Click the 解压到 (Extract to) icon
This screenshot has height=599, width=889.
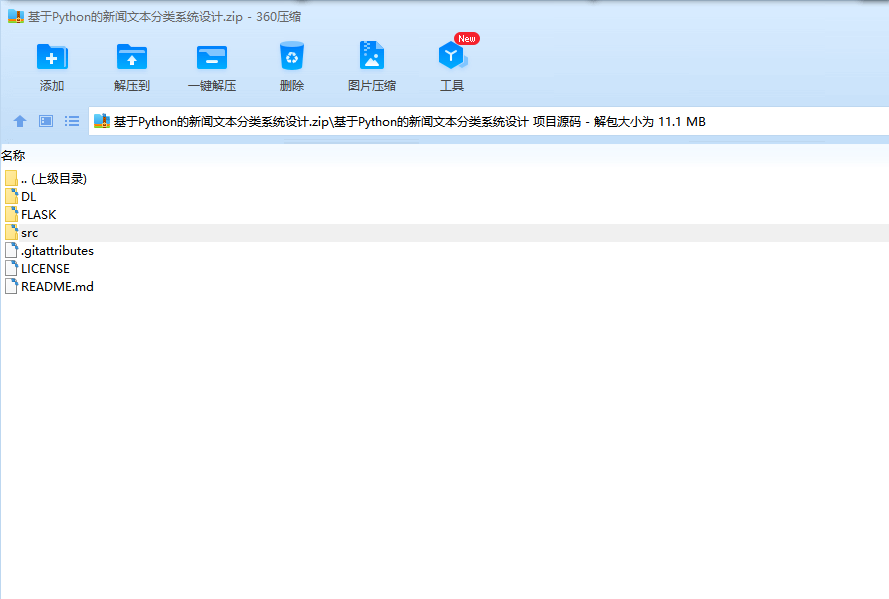coord(132,57)
